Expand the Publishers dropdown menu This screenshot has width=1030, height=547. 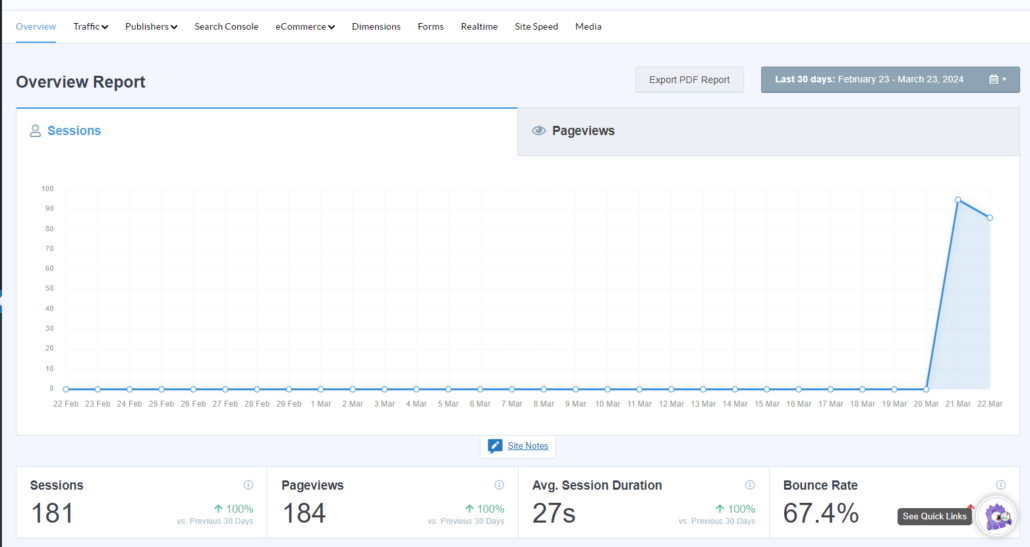pos(151,26)
